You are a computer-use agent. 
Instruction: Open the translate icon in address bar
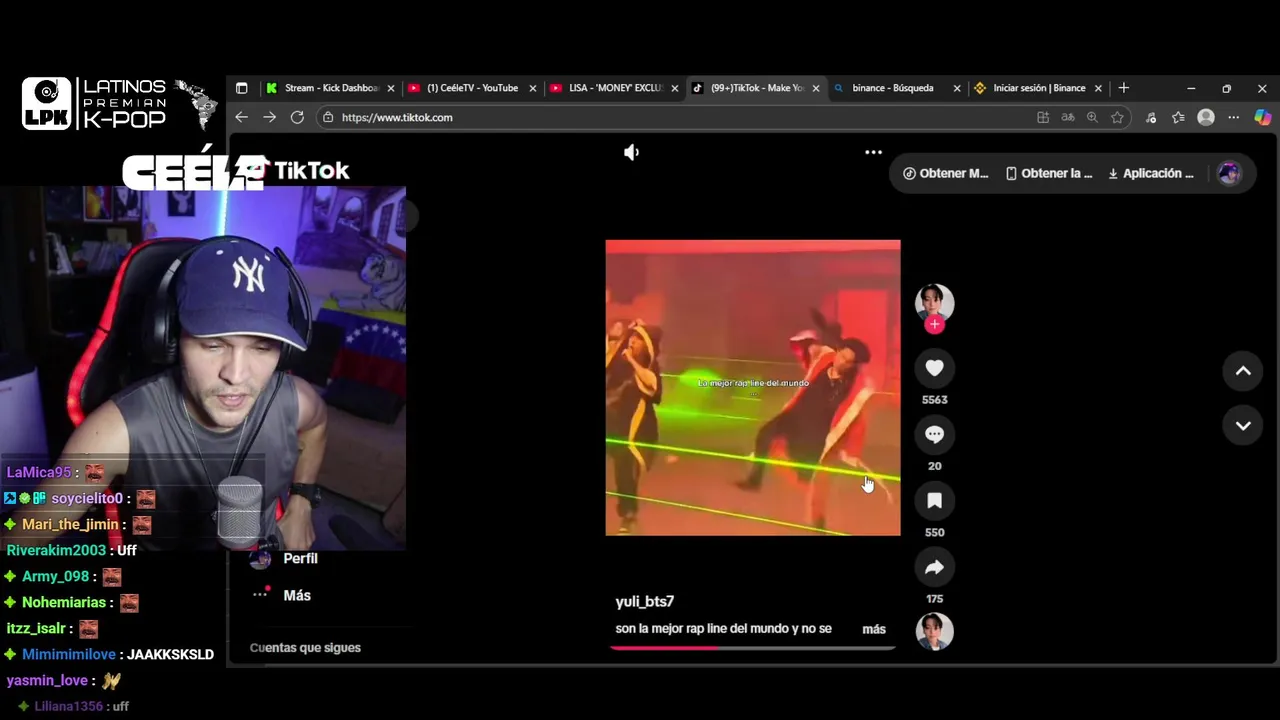click(x=1068, y=117)
